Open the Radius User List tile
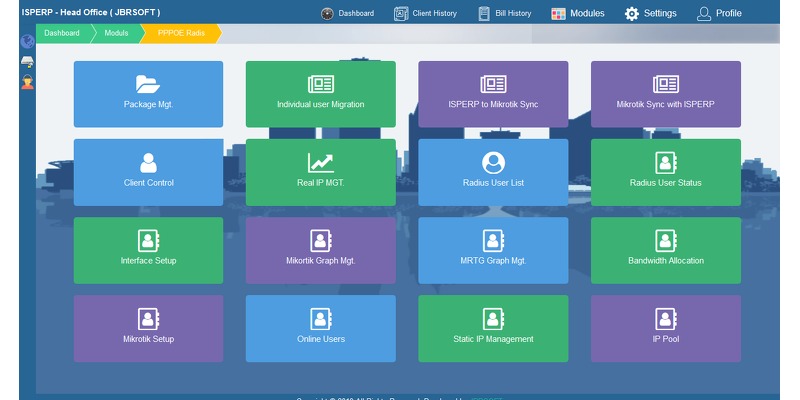 pyautogui.click(x=493, y=172)
